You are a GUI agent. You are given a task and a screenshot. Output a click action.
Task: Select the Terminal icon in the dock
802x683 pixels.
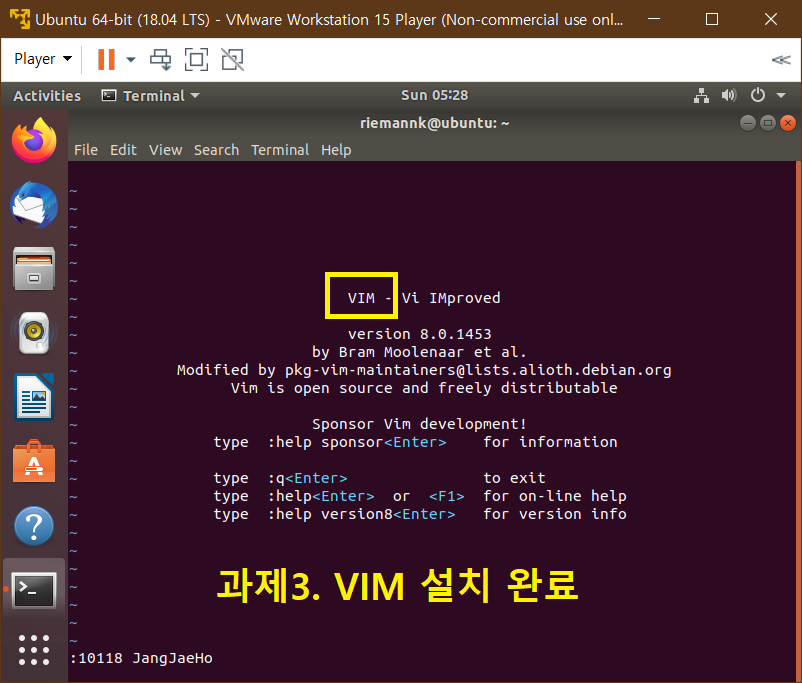click(x=34, y=590)
